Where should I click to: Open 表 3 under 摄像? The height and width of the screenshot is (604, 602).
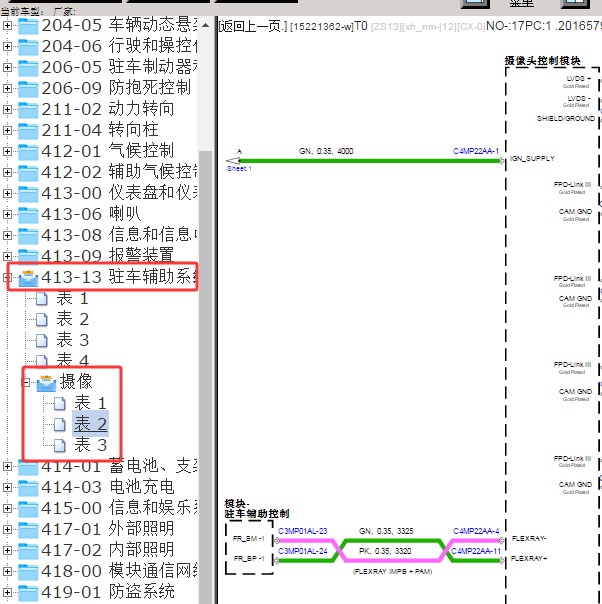coord(91,446)
